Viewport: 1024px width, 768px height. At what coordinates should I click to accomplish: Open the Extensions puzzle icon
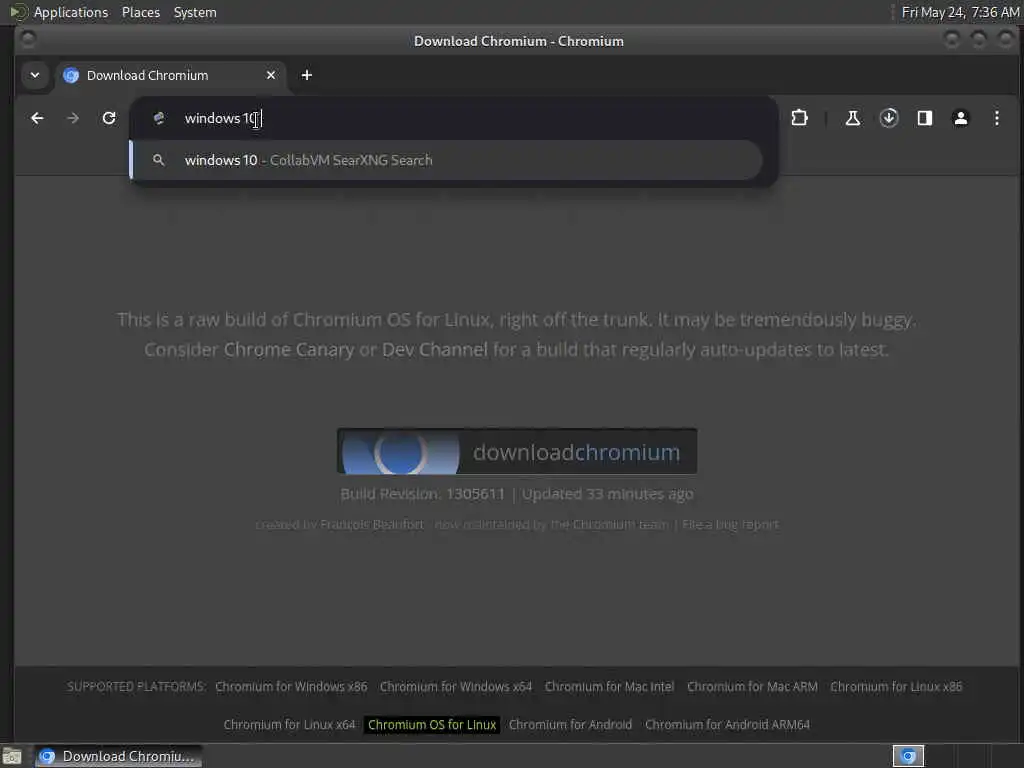pyautogui.click(x=799, y=118)
